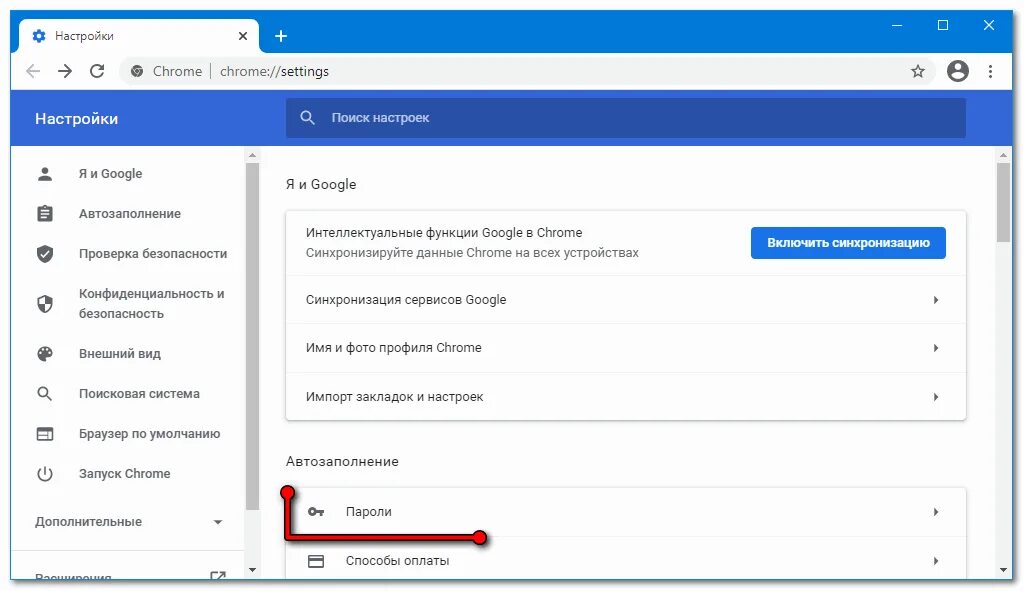Click the search magnifier icon in settings
This screenshot has width=1024, height=591.
point(307,118)
